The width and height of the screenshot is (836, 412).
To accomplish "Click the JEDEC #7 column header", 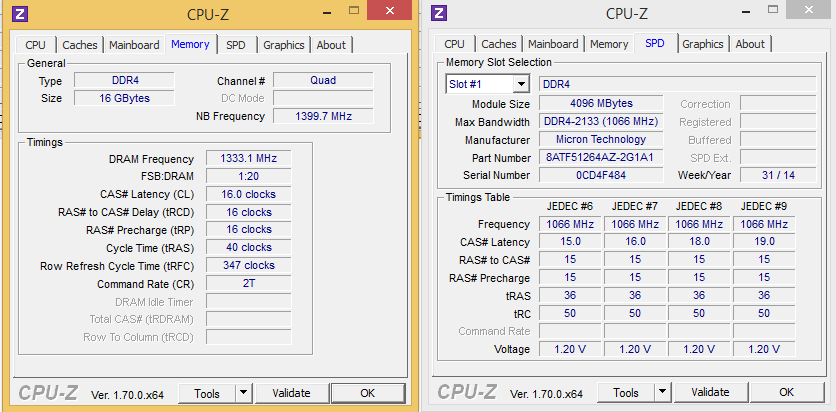I will point(634,206).
